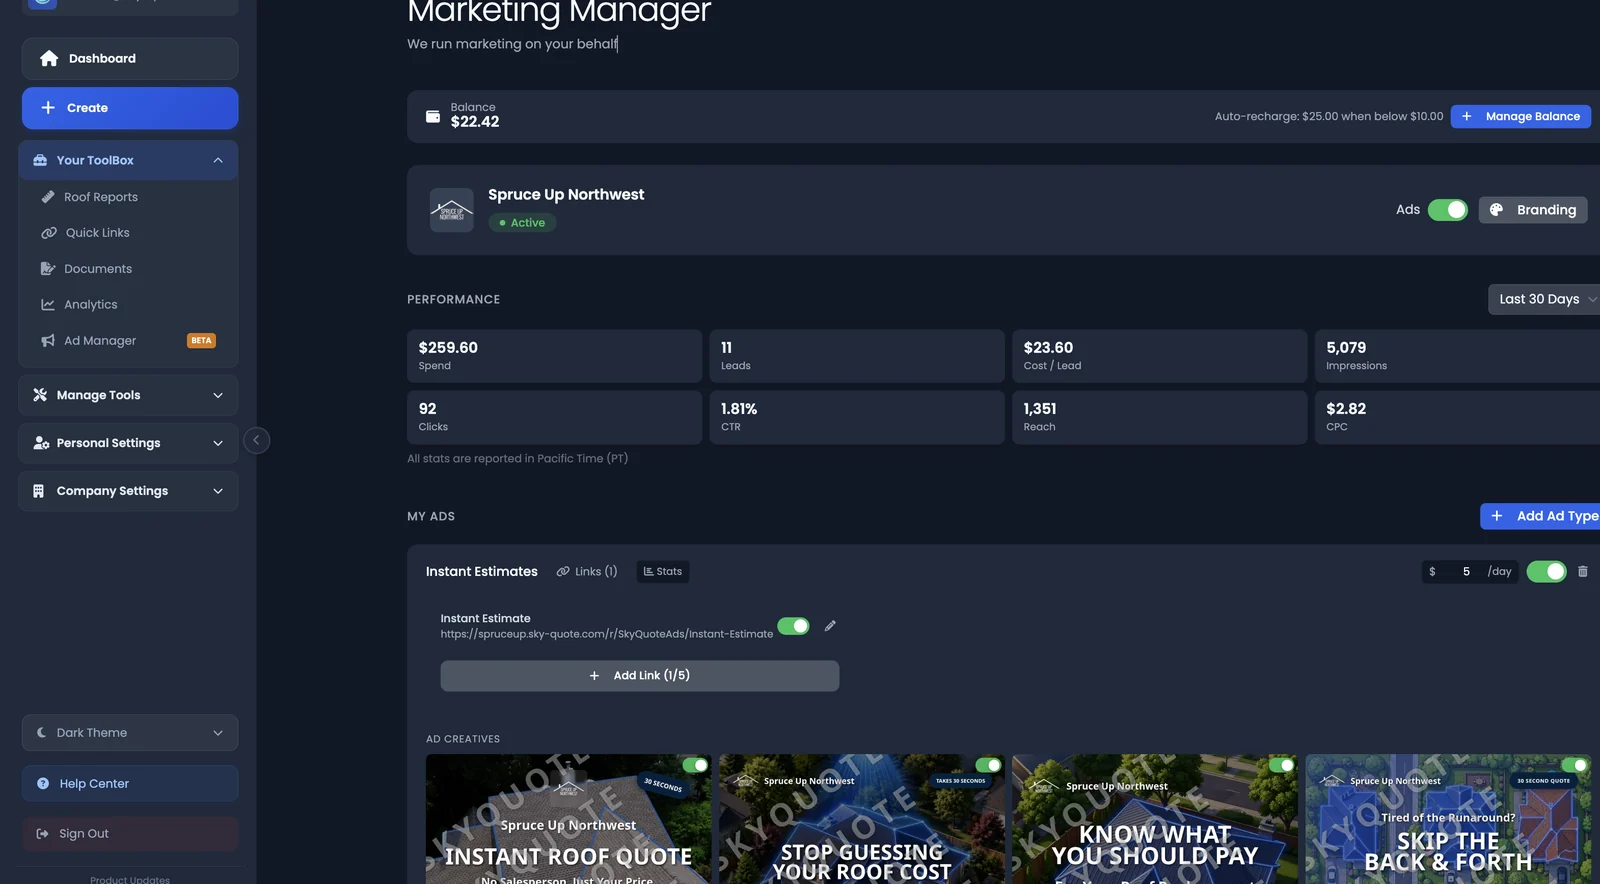1600x884 pixels.
Task: Click the Dark Theme moon icon
Action: pyautogui.click(x=42, y=733)
